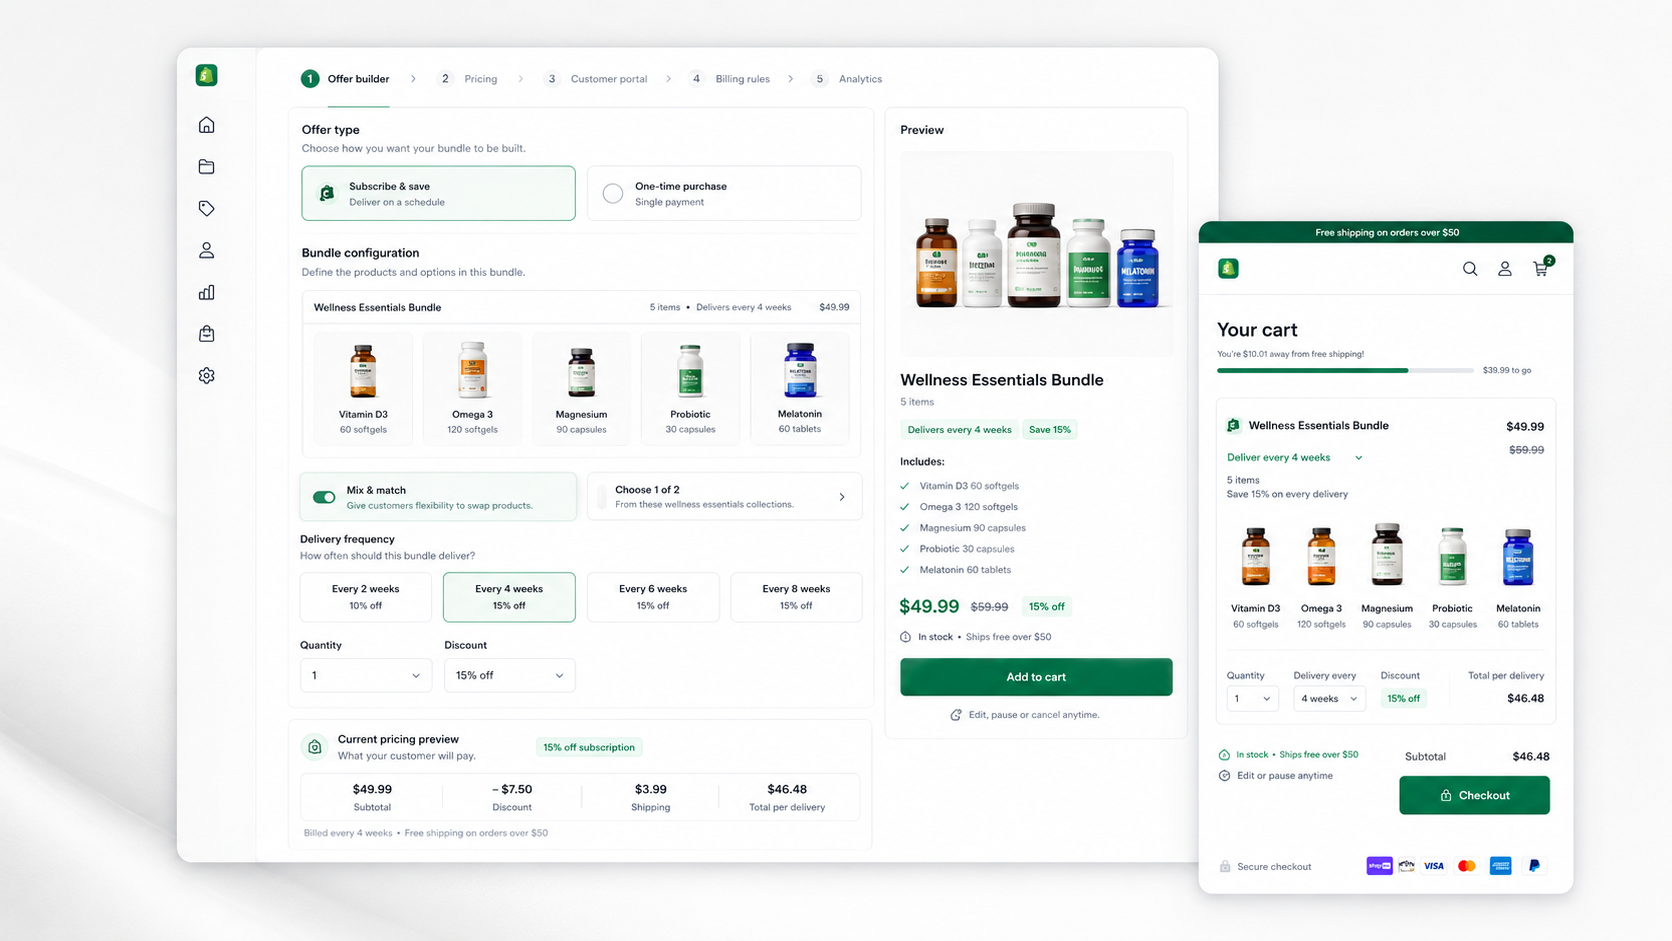Click the store logo in cart window

[x=1228, y=268]
